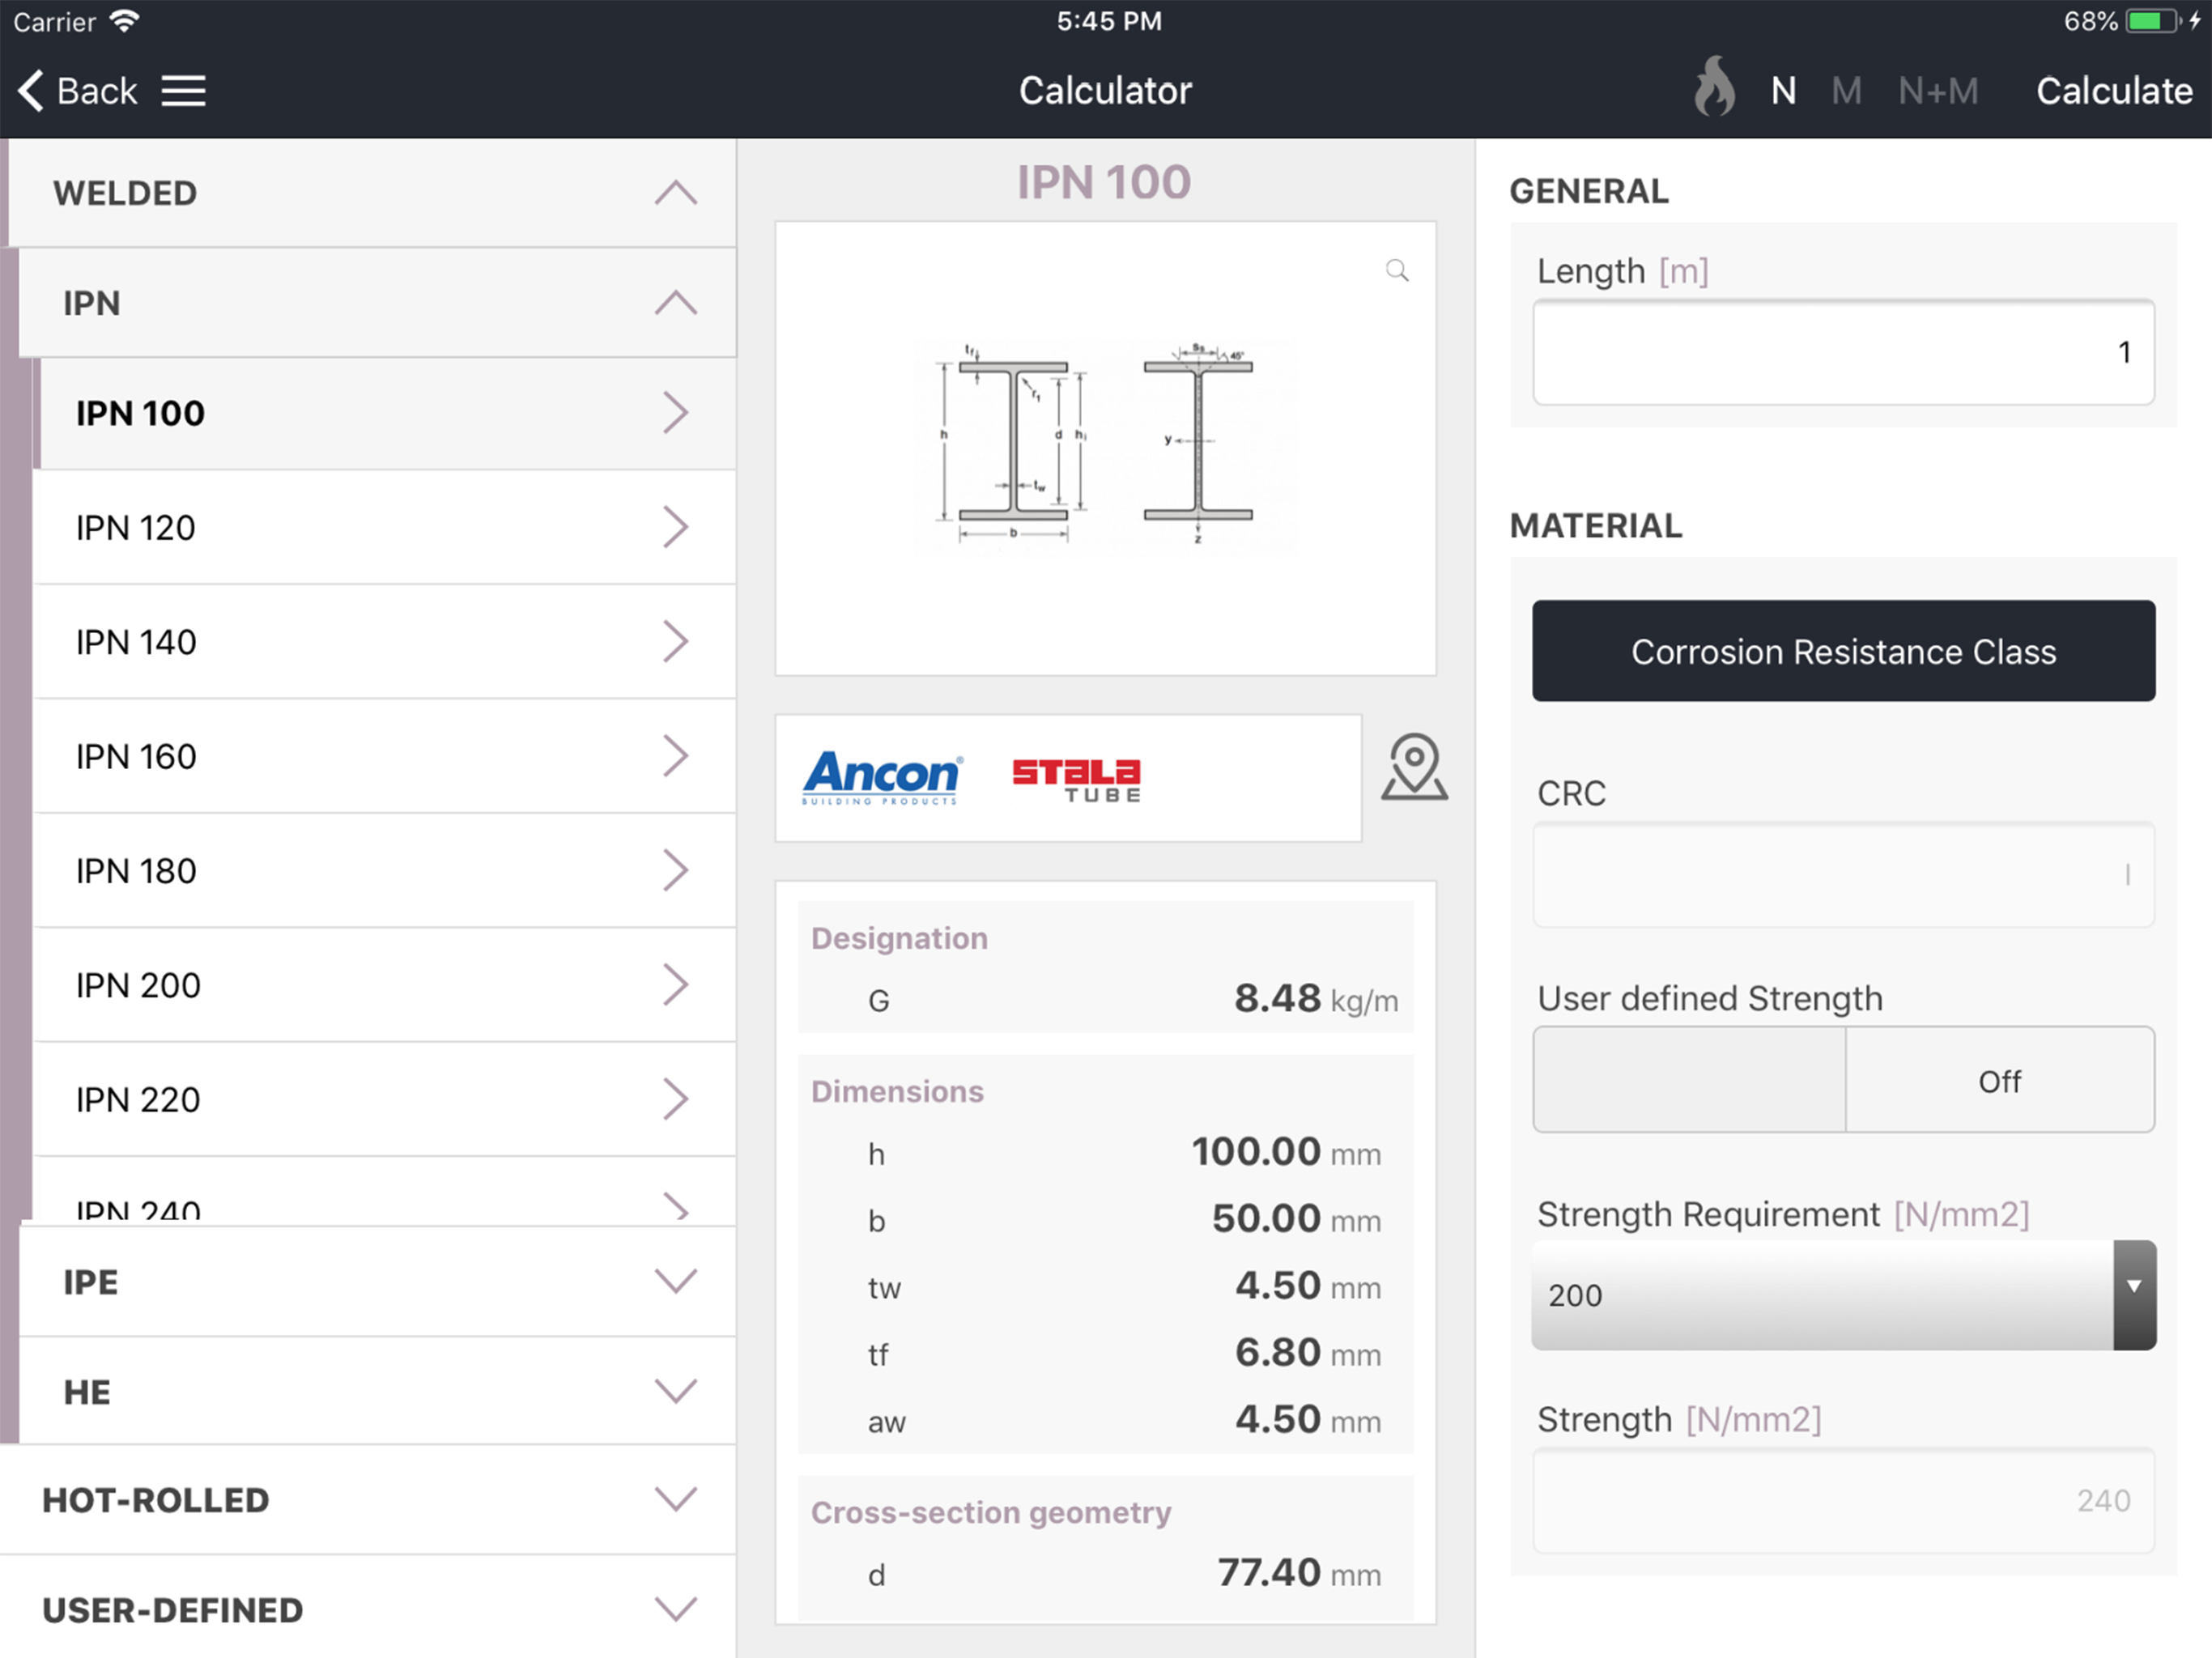Screen dimensions: 2212x1658
Task: Click the Wi-Fi icon in status bar
Action: [x=124, y=21]
